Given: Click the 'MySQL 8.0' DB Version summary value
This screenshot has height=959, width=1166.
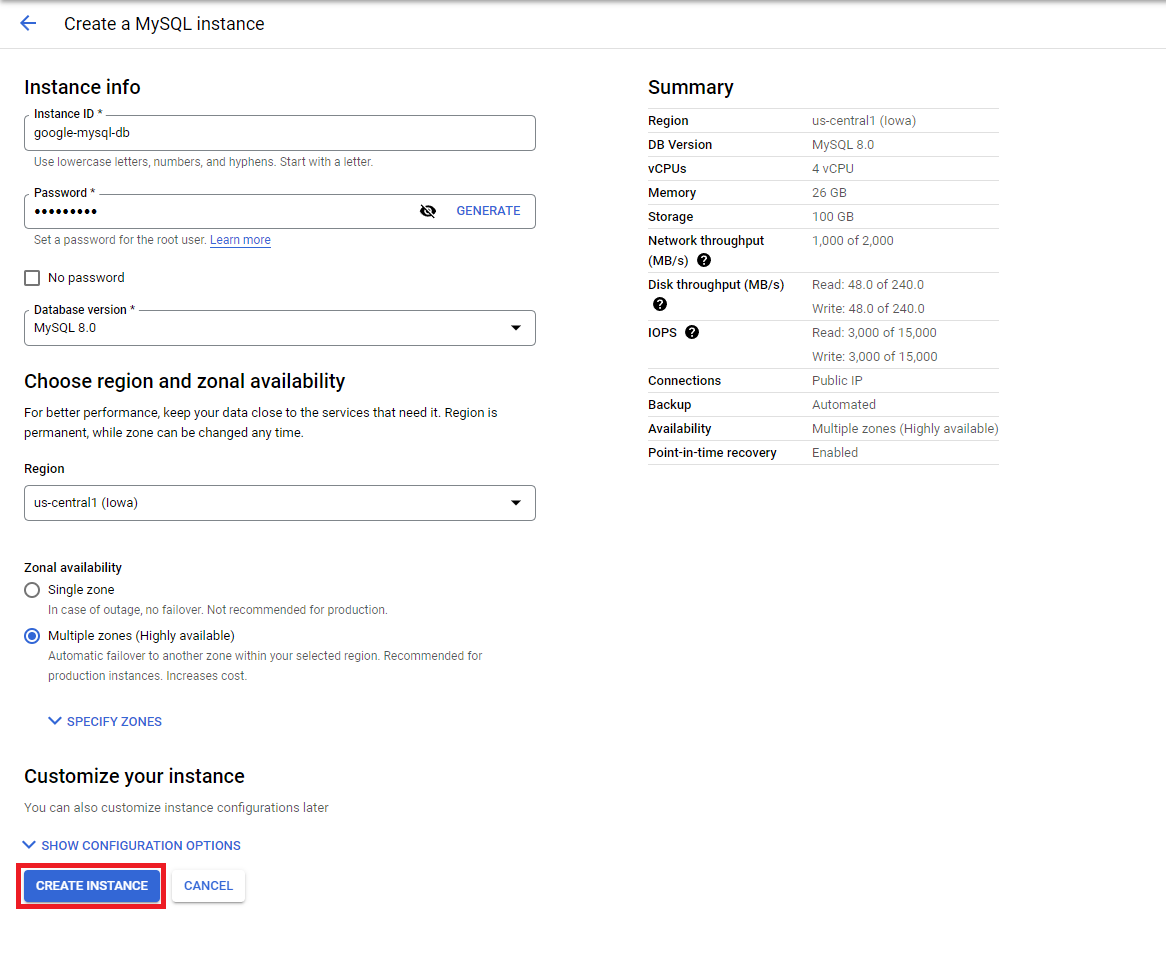Looking at the screenshot, I should click(843, 144).
